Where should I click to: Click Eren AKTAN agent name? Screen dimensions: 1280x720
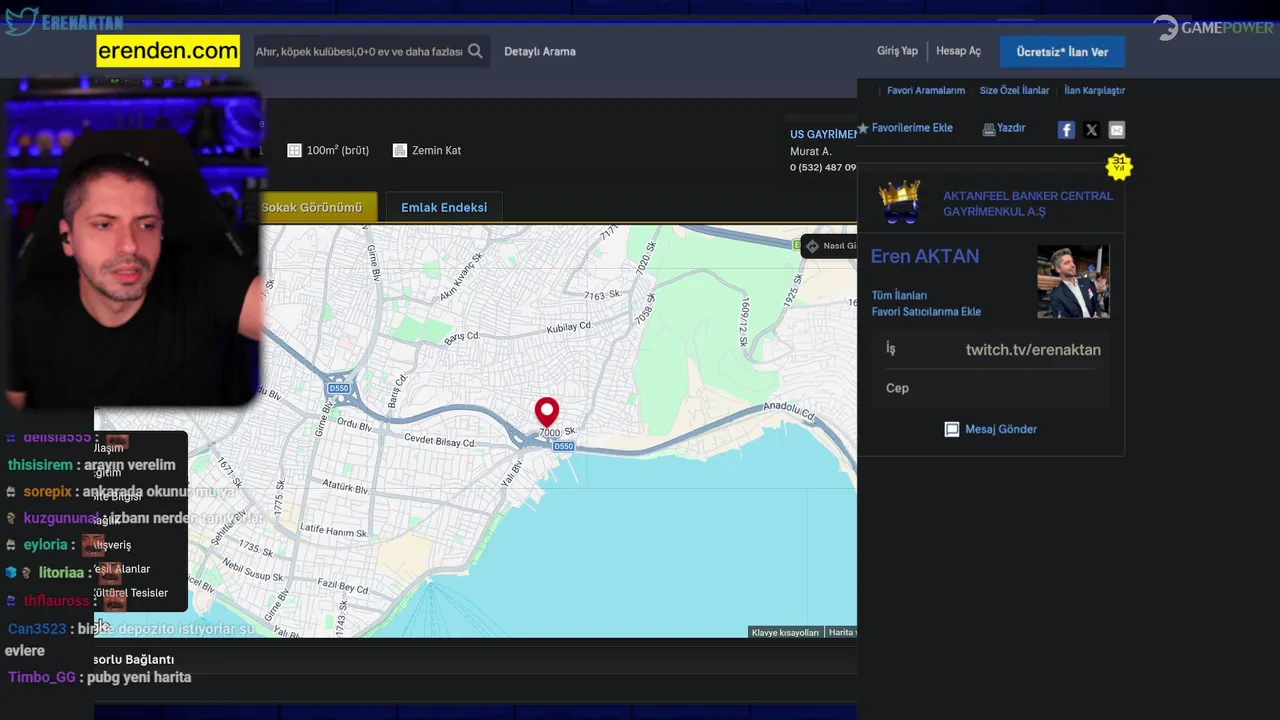[x=925, y=256]
